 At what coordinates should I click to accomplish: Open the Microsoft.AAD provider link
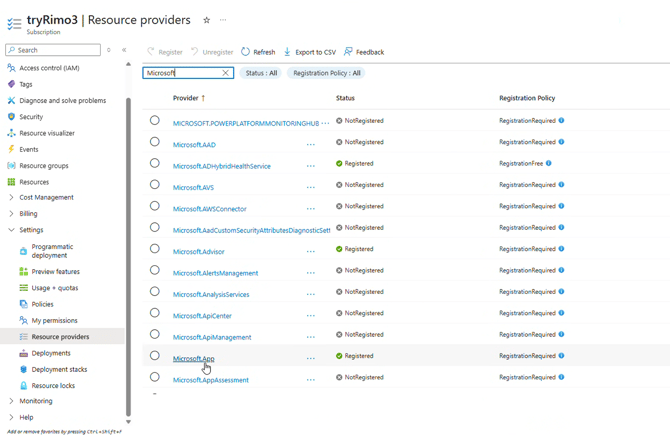(x=194, y=145)
